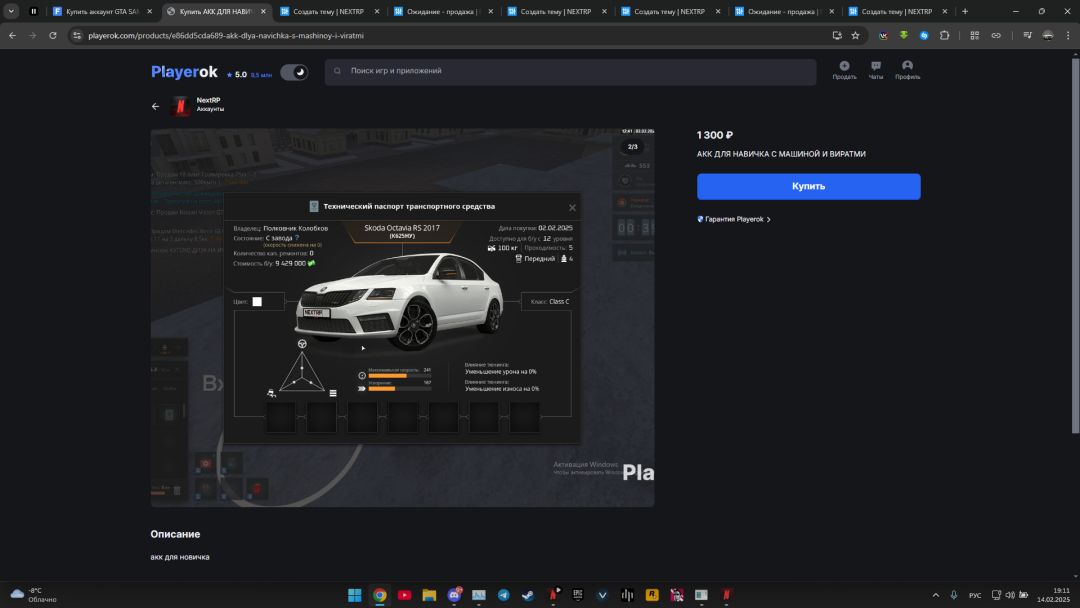Click the browser reload button
This screenshot has height=608, width=1080.
[52, 35]
